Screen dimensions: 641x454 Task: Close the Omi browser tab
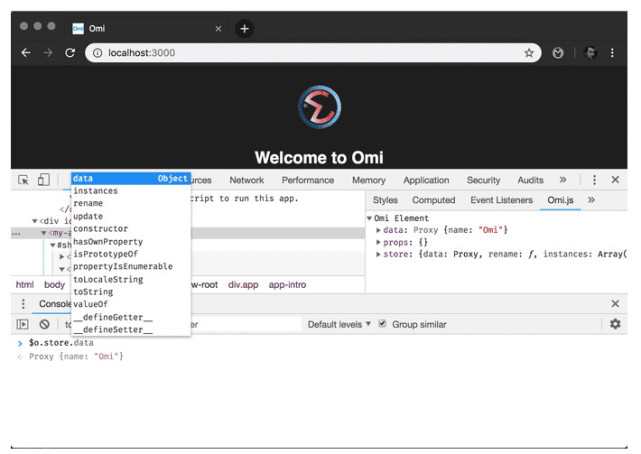coord(218,29)
